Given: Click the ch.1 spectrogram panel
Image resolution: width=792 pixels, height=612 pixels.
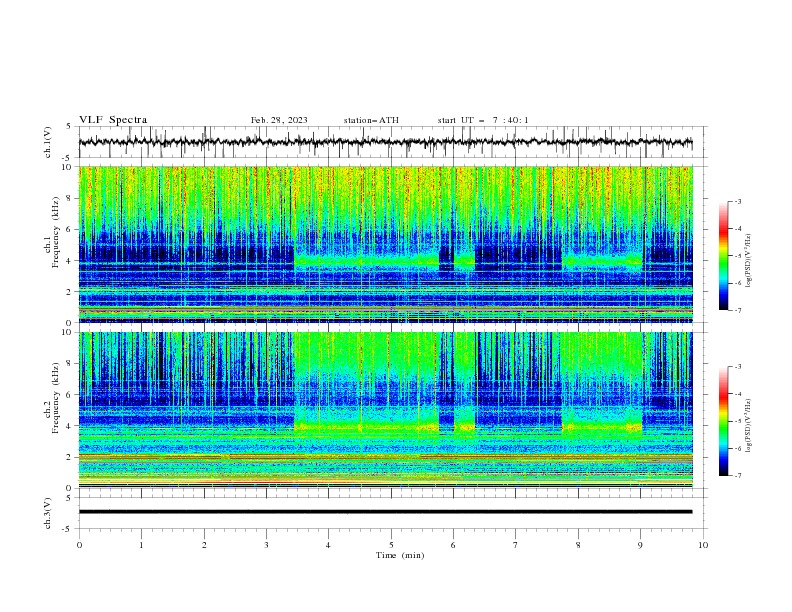Looking at the screenshot, I should [386, 244].
